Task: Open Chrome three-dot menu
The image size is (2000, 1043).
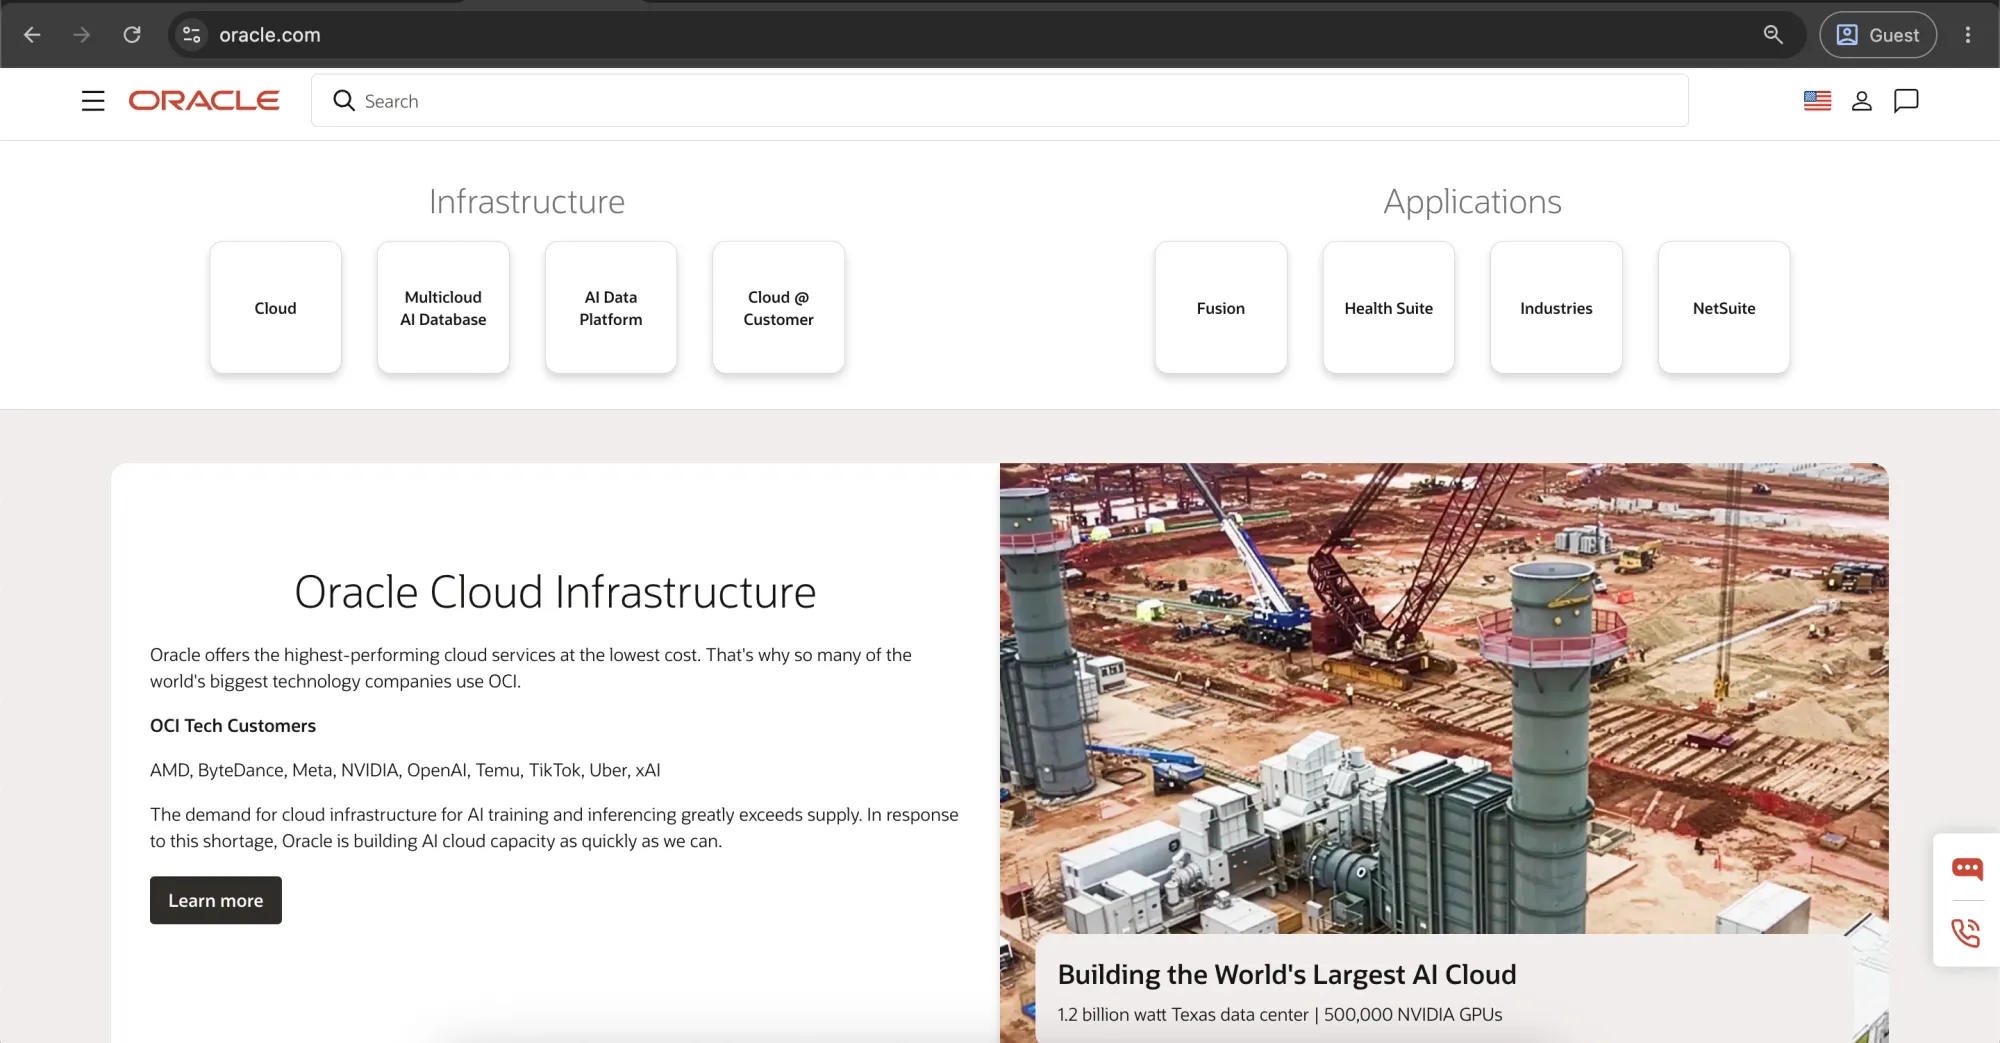Action: [1968, 35]
